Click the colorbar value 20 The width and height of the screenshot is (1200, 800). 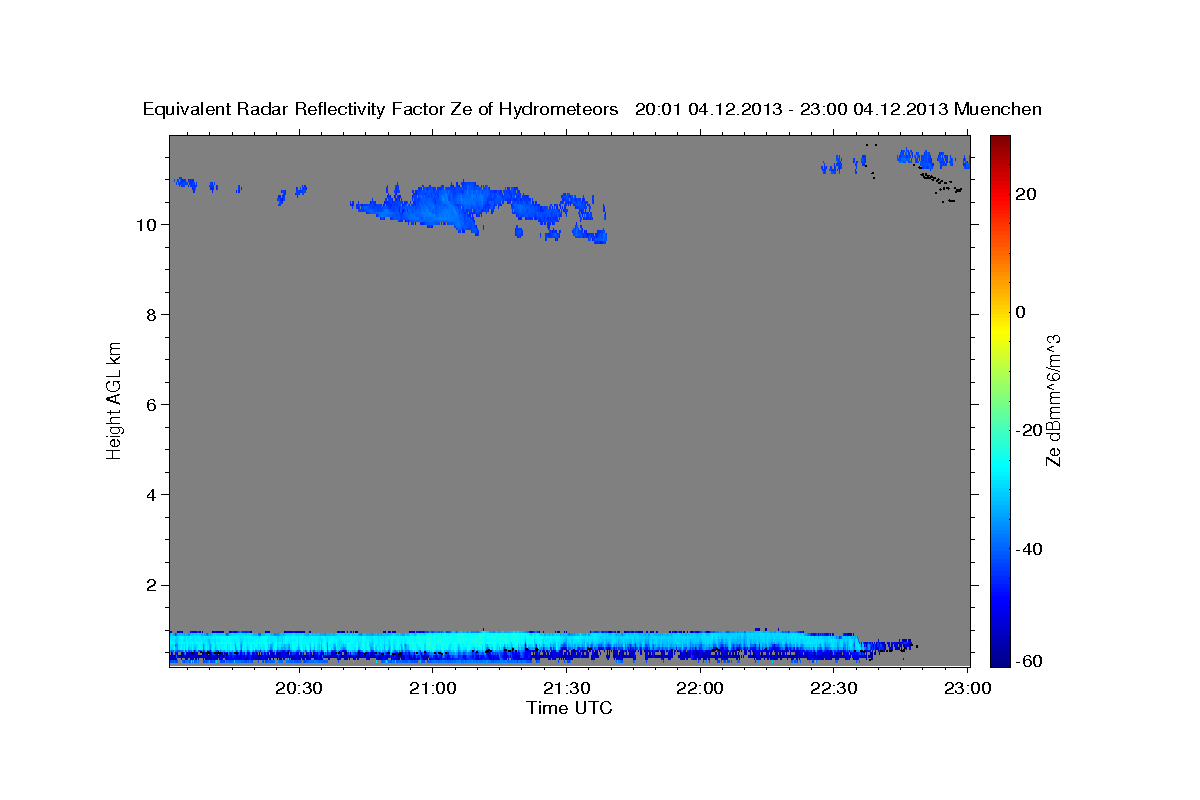[1026, 194]
